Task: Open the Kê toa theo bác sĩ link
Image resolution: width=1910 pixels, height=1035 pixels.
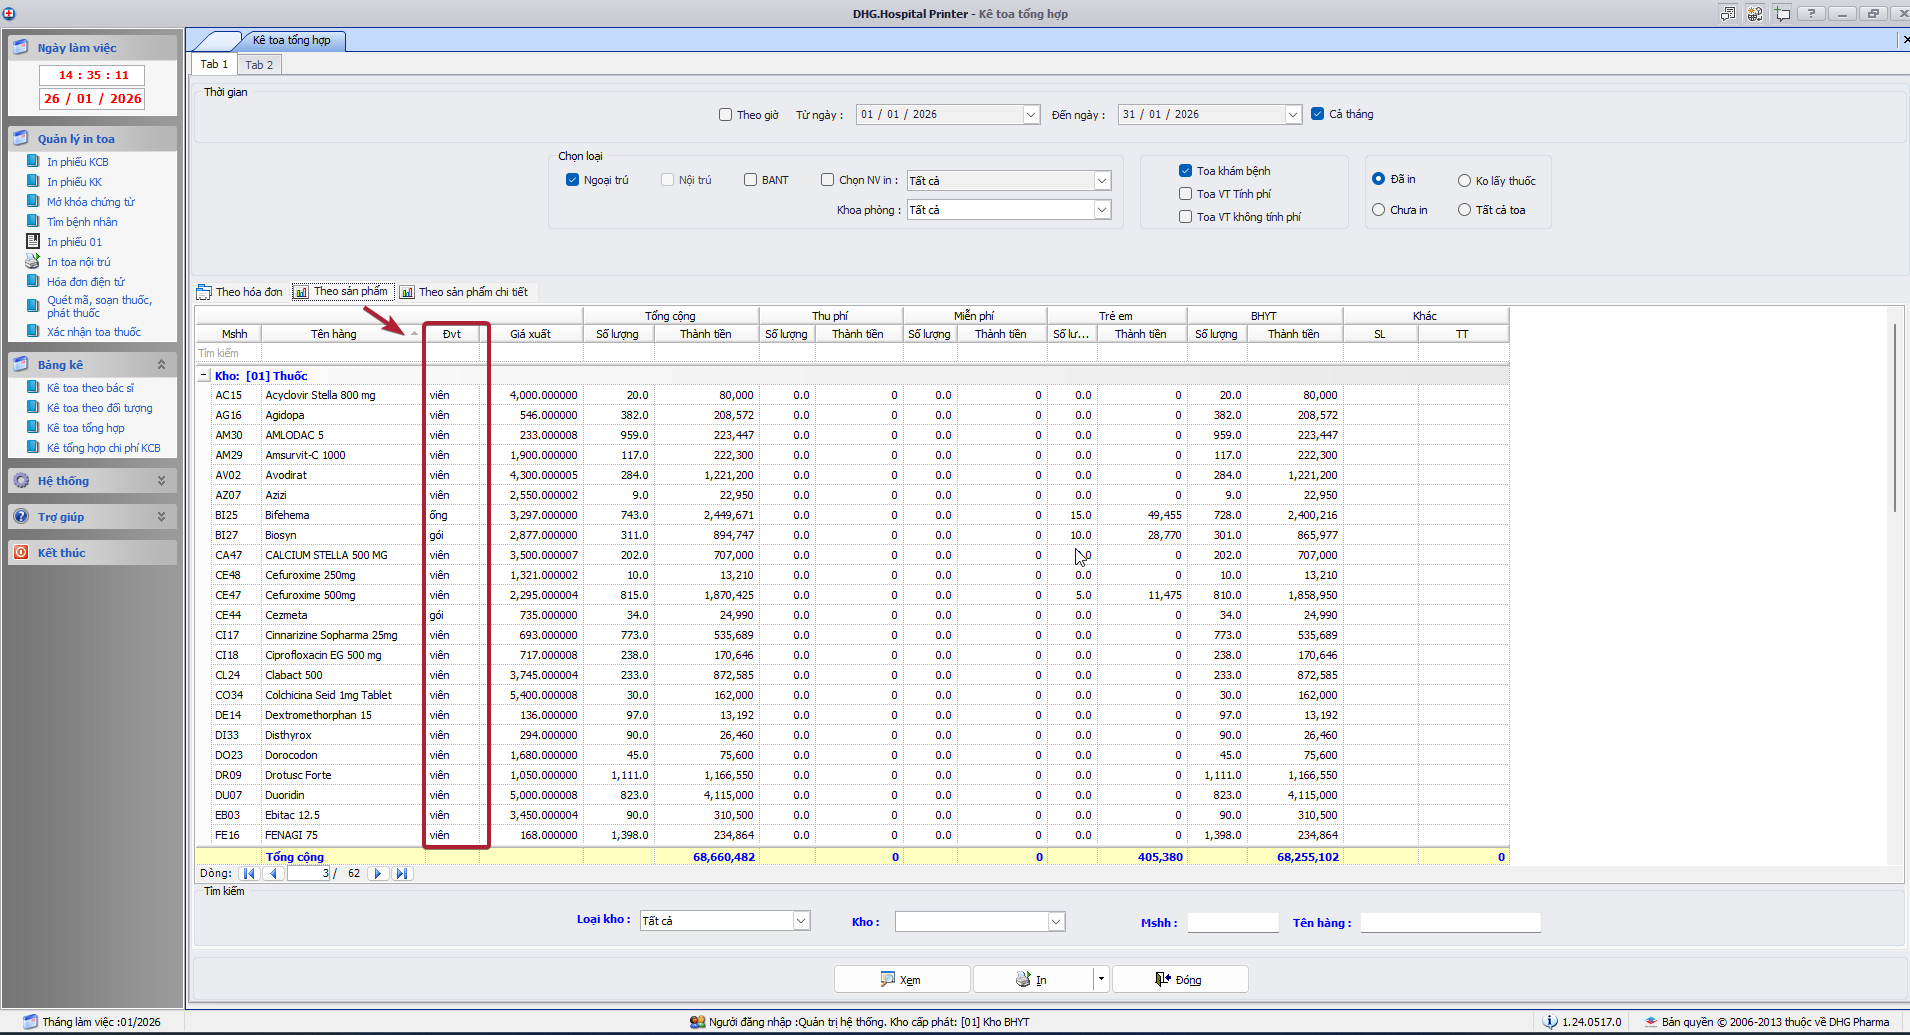Action: coord(90,388)
